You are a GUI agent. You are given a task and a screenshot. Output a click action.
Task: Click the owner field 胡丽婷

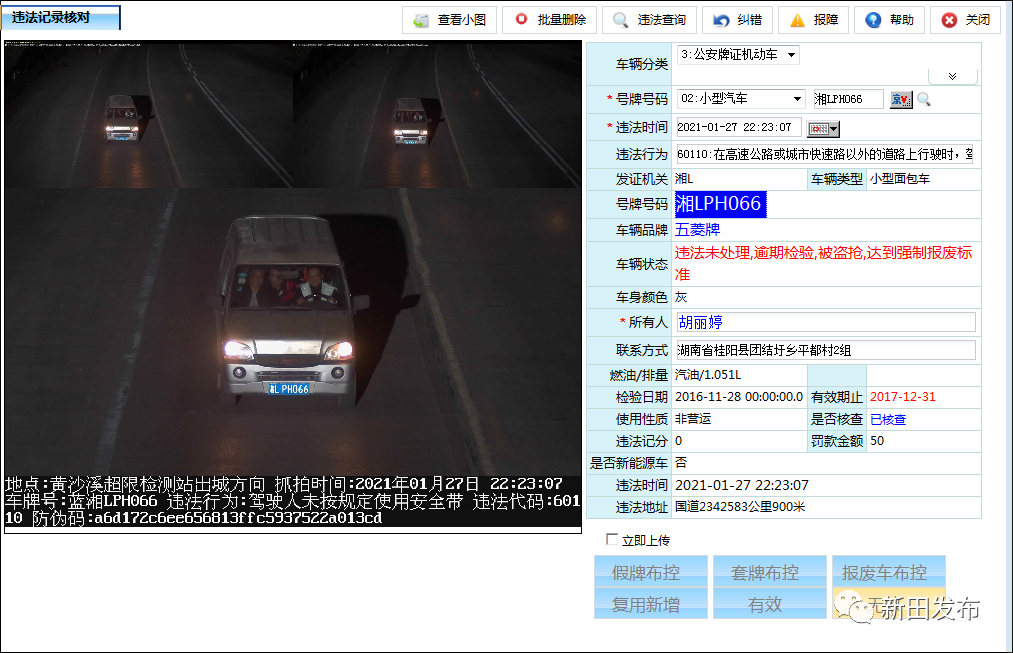tap(826, 322)
